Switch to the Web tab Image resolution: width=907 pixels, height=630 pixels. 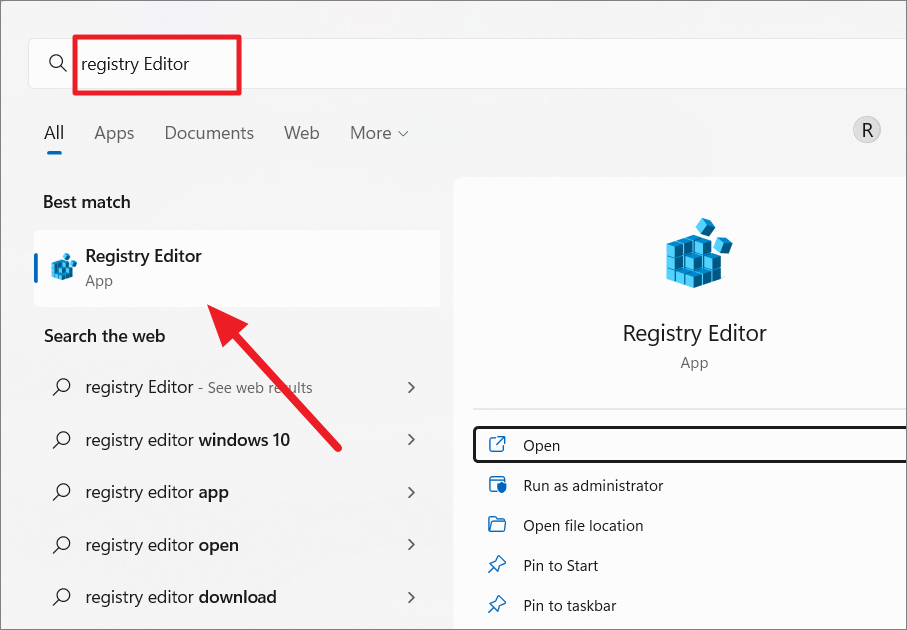[301, 133]
